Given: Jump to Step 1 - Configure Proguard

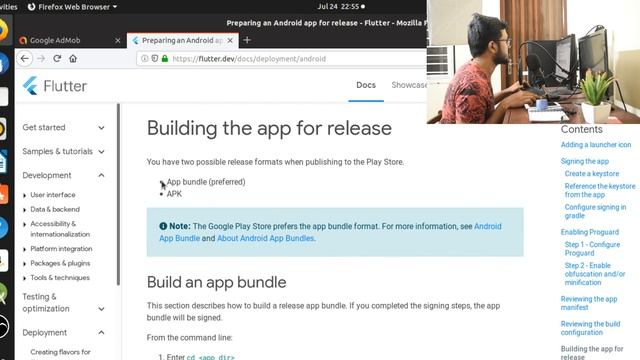Looking at the screenshot, I should tap(592, 249).
